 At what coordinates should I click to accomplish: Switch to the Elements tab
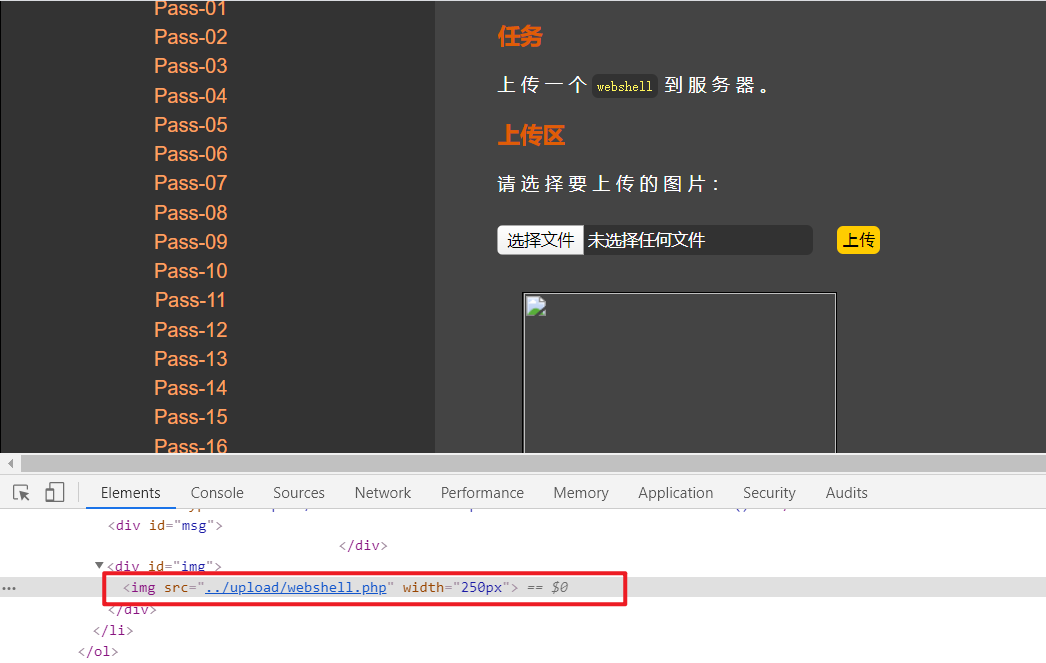(x=131, y=493)
